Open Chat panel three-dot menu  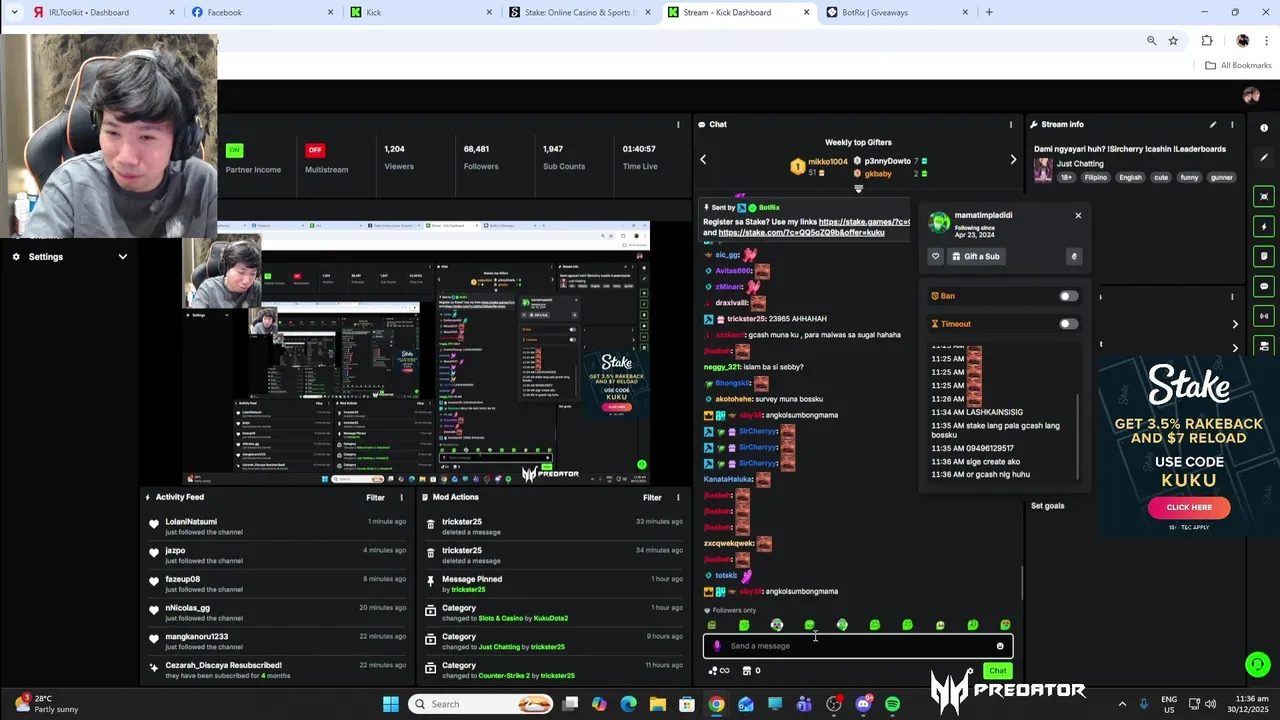[1010, 125]
